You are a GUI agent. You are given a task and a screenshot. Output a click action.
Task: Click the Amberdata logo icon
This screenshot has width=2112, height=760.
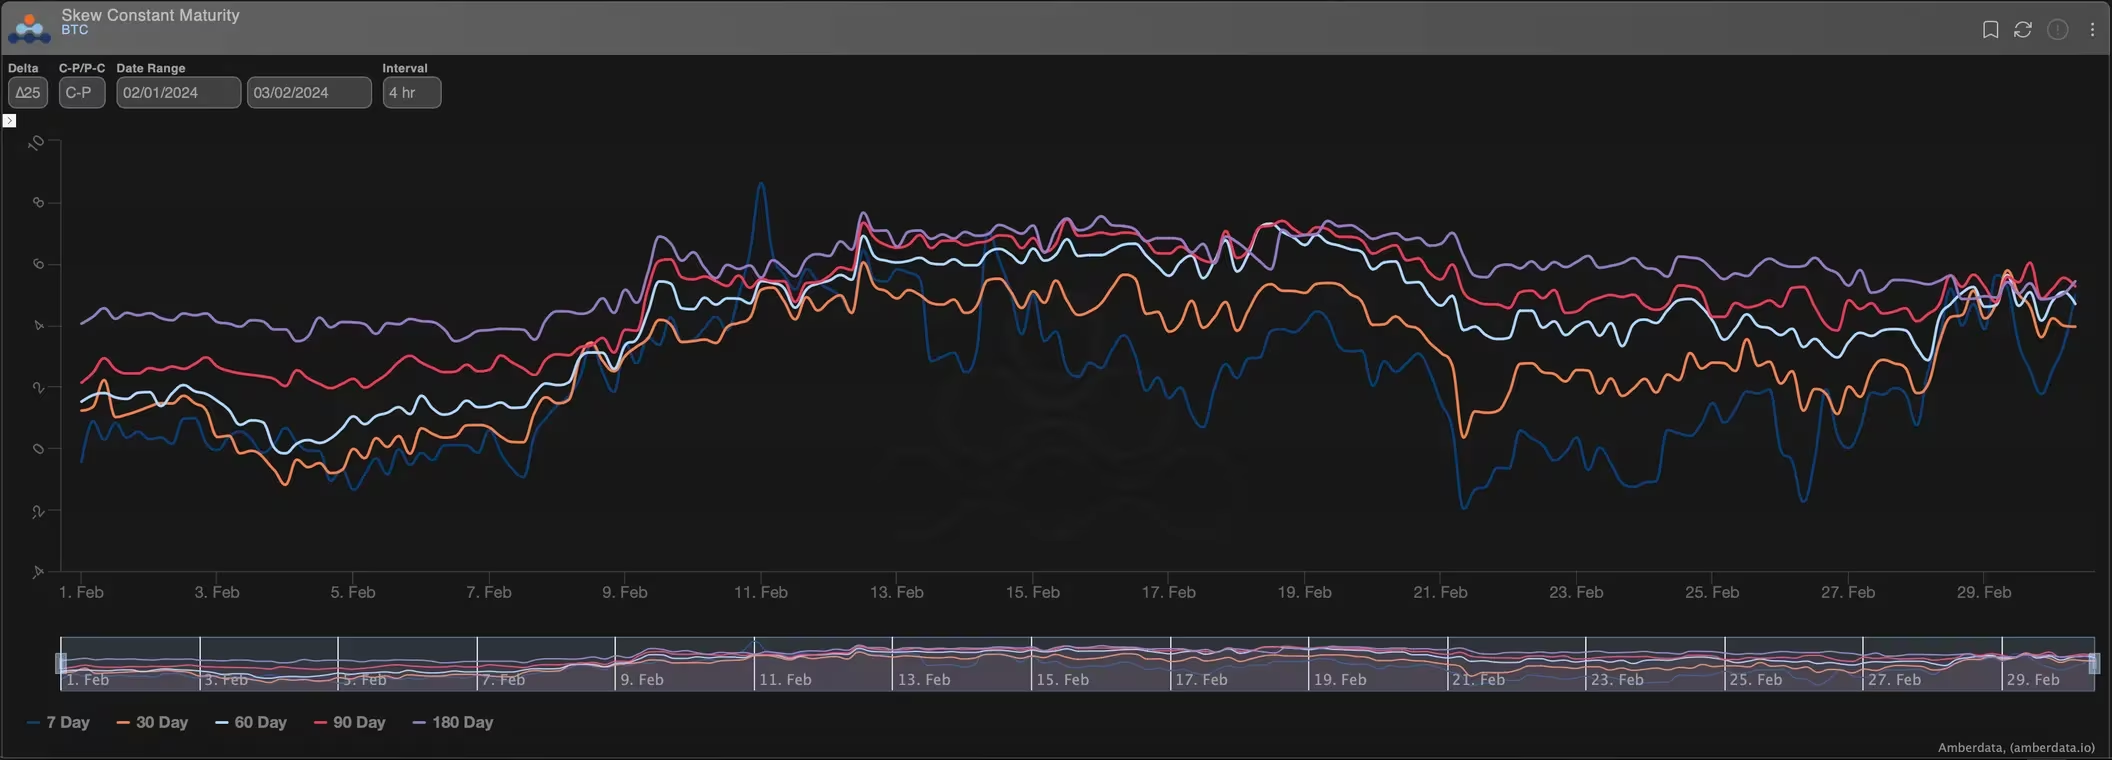click(29, 28)
